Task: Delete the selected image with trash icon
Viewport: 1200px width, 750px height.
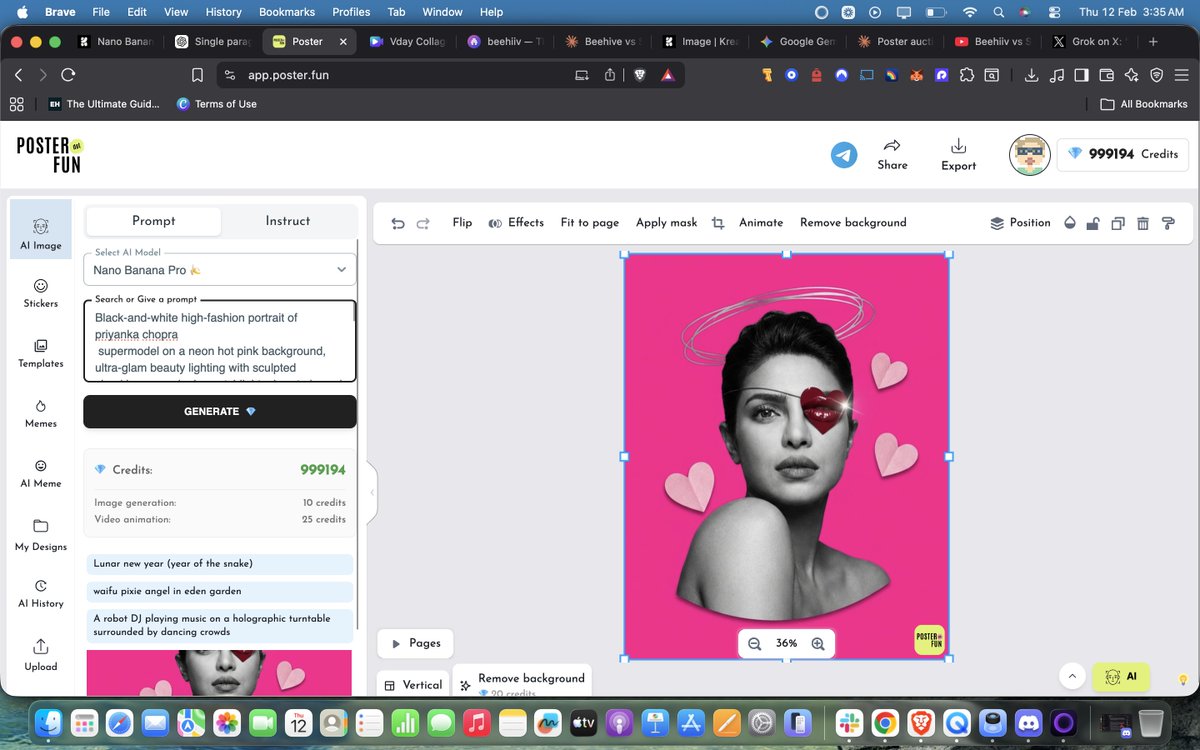Action: tap(1143, 223)
